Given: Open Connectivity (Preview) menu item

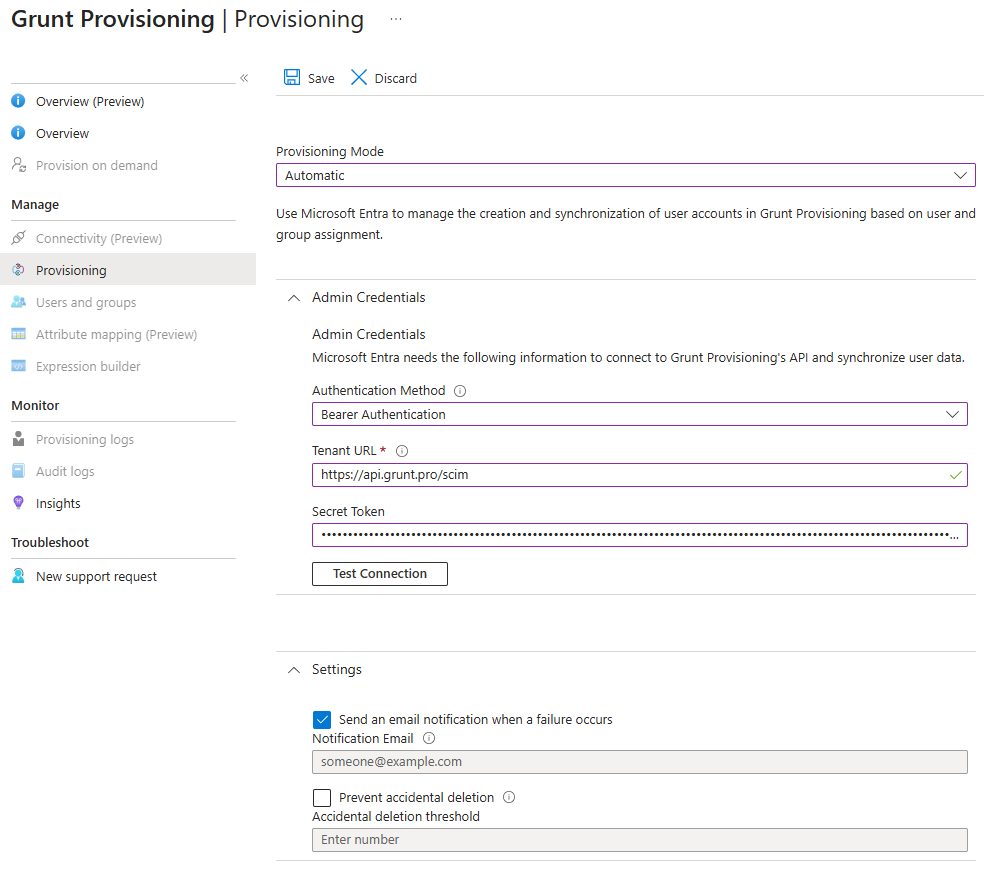Looking at the screenshot, I should (99, 238).
